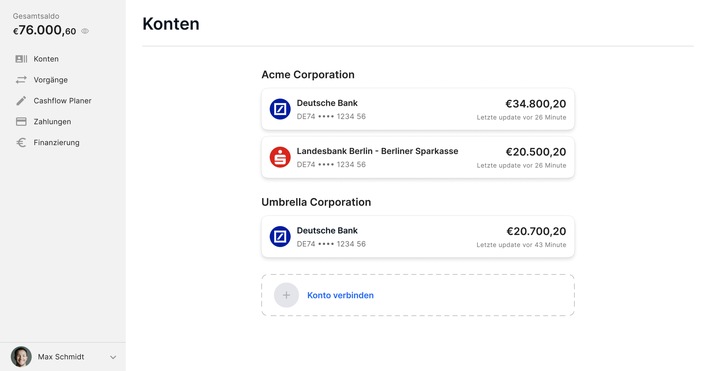Click the Umbrella Deutsche Bank logo

click(280, 236)
